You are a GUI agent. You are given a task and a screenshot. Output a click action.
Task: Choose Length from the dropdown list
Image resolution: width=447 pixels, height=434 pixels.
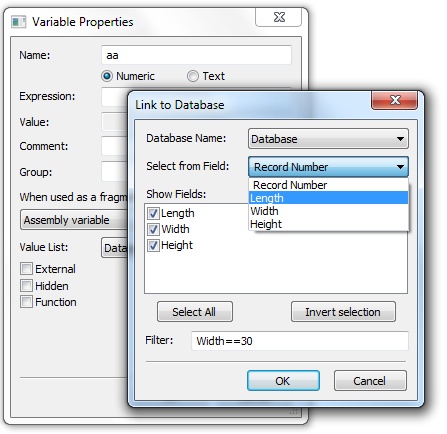tap(329, 198)
